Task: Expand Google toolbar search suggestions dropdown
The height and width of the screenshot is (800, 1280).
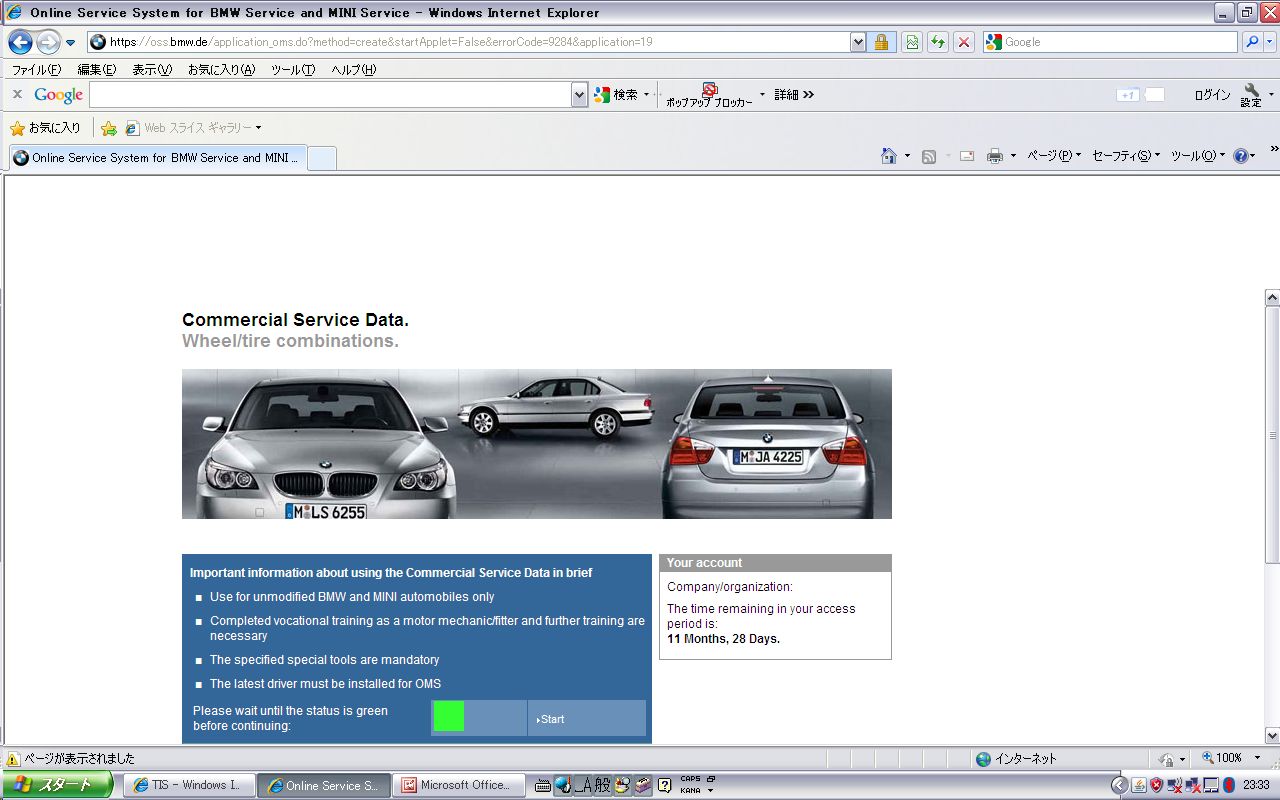Action: click(x=579, y=94)
